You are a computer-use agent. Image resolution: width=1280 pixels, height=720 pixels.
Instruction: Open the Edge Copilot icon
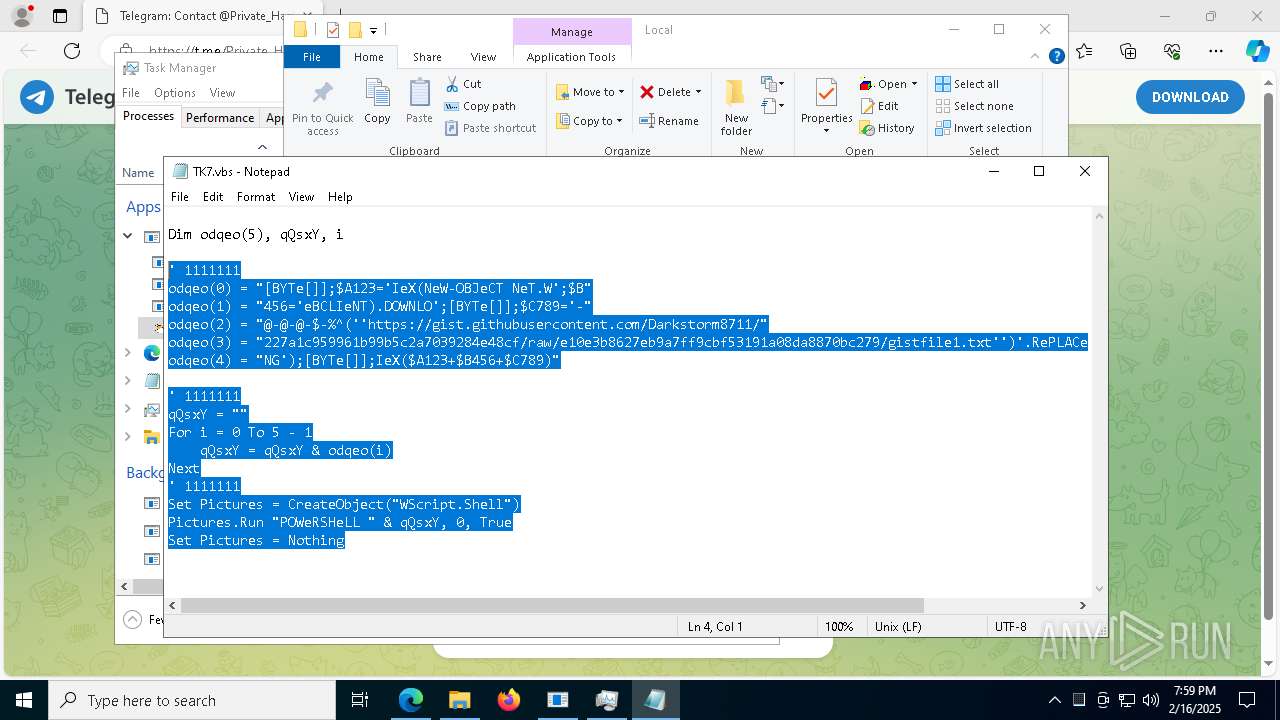1257,51
